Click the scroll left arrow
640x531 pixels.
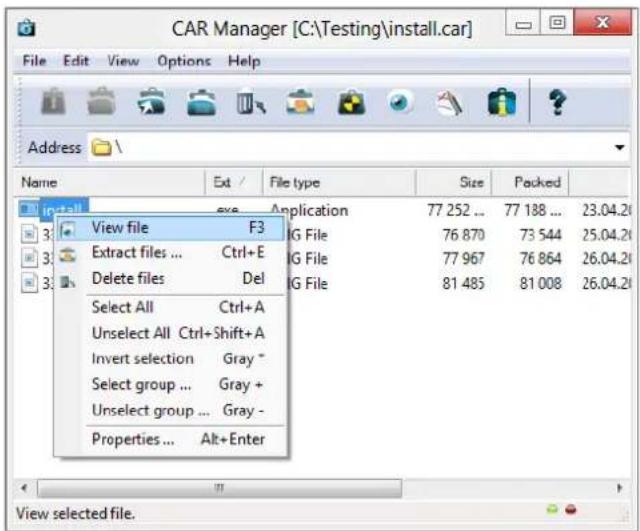tap(24, 488)
